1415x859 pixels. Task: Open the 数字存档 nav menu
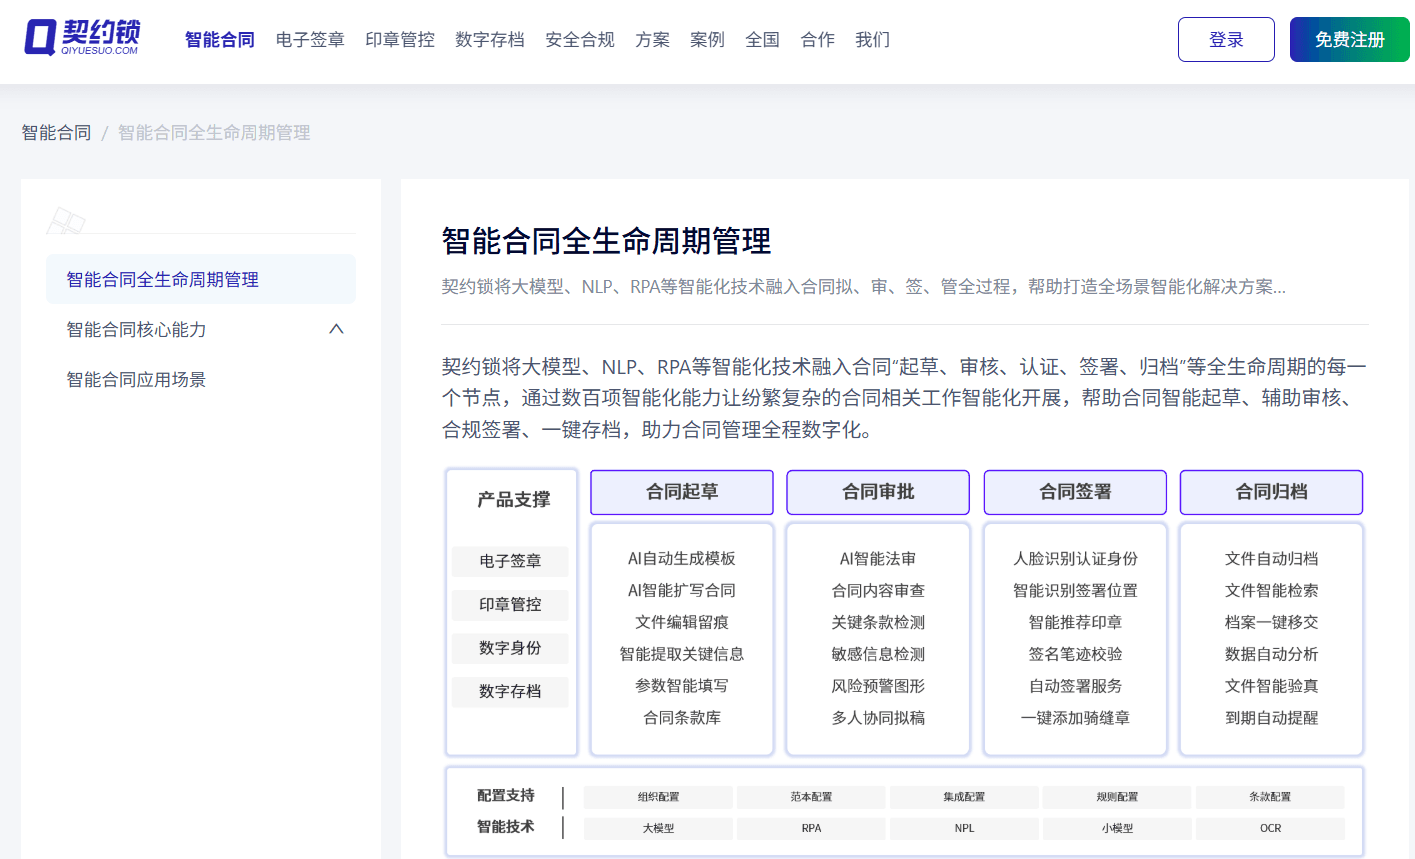pyautogui.click(x=490, y=40)
